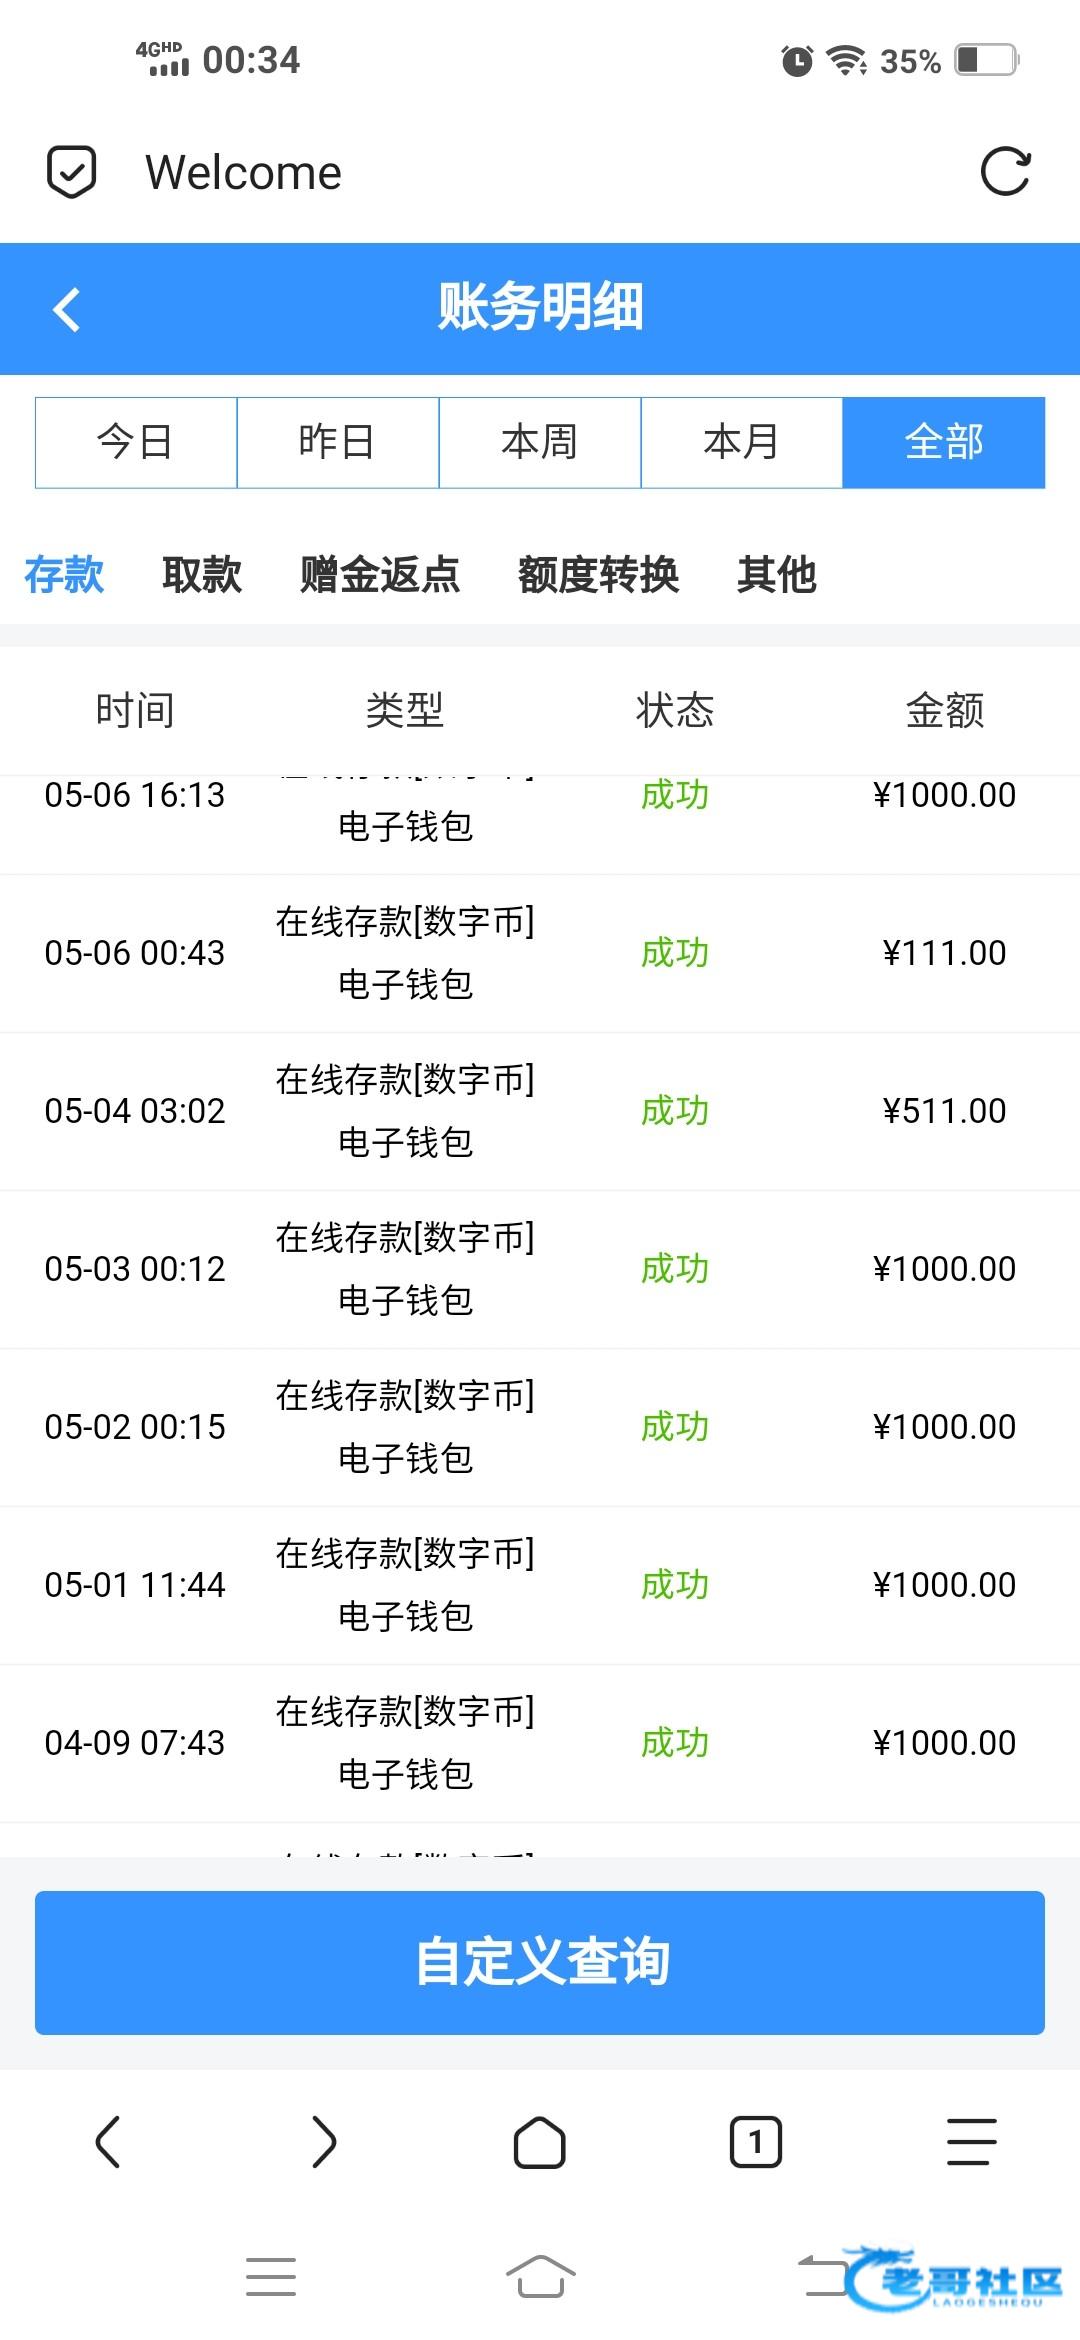
Task: Tap the security shield icon
Action: (72, 172)
